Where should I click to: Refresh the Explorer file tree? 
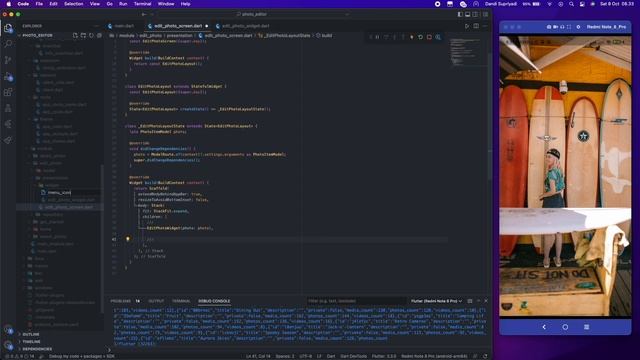click(x=91, y=36)
